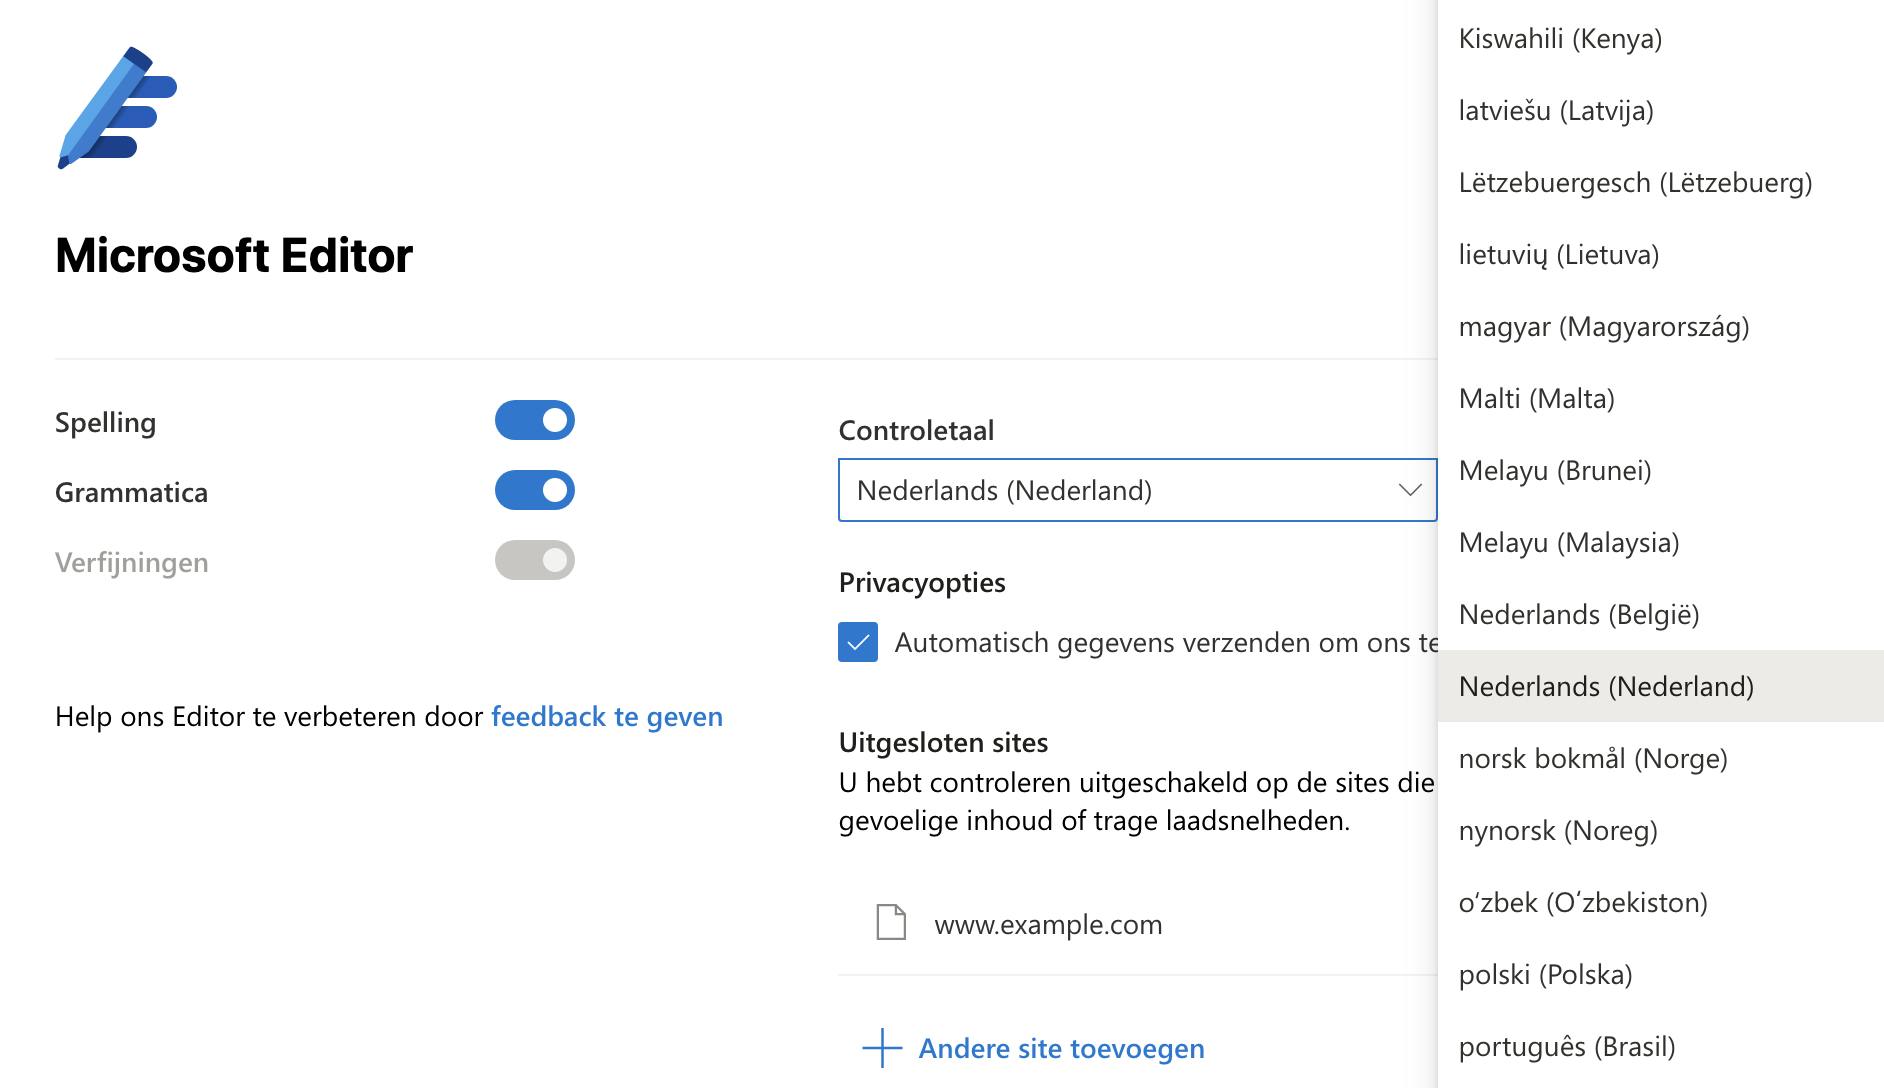This screenshot has height=1088, width=1884.
Task: Turn off the Spelling toggle
Action: (x=534, y=421)
